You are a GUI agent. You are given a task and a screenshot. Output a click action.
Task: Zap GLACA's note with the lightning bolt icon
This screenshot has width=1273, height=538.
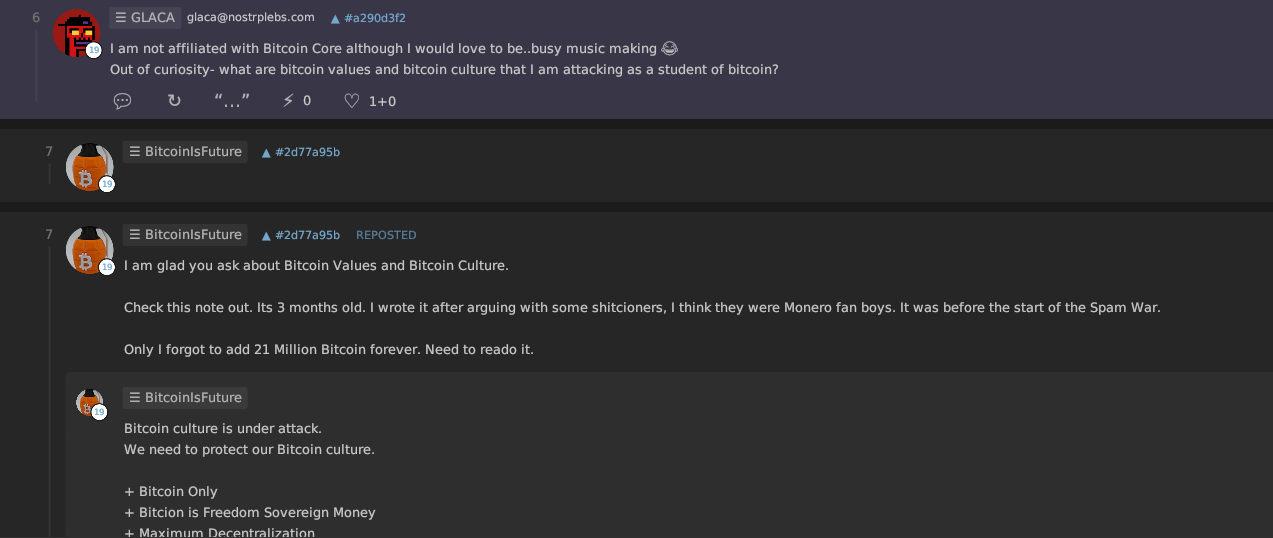pos(289,100)
